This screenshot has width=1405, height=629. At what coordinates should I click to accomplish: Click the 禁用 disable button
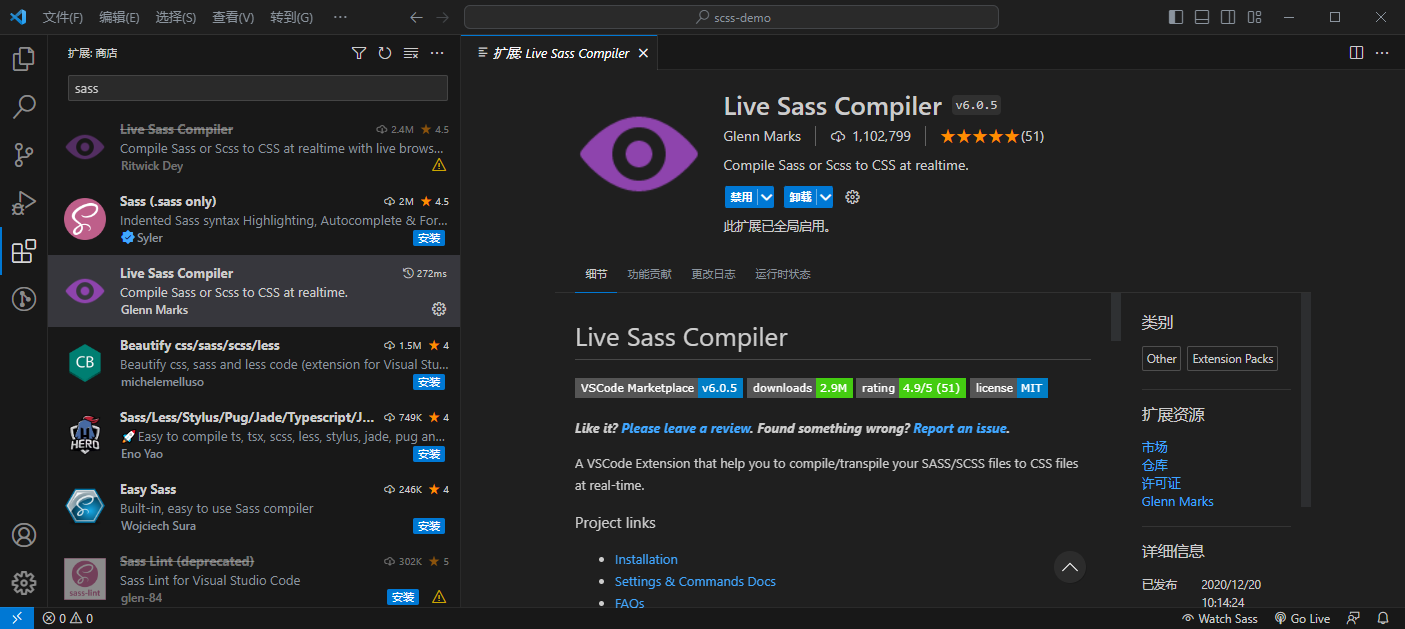741,197
